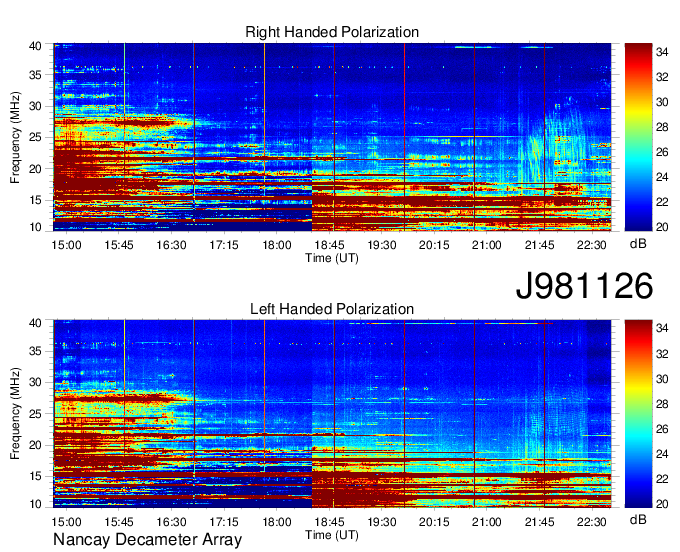Click the 17:15 tick under the Left Handed plot

[224, 522]
